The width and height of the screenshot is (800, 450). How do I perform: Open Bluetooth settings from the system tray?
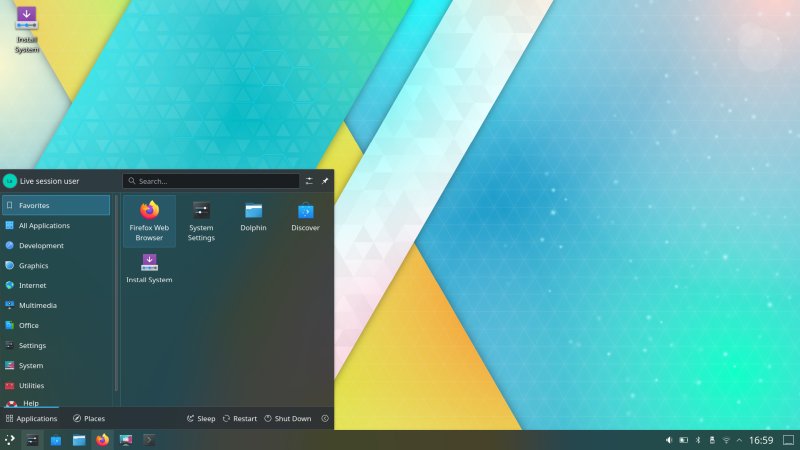point(698,440)
